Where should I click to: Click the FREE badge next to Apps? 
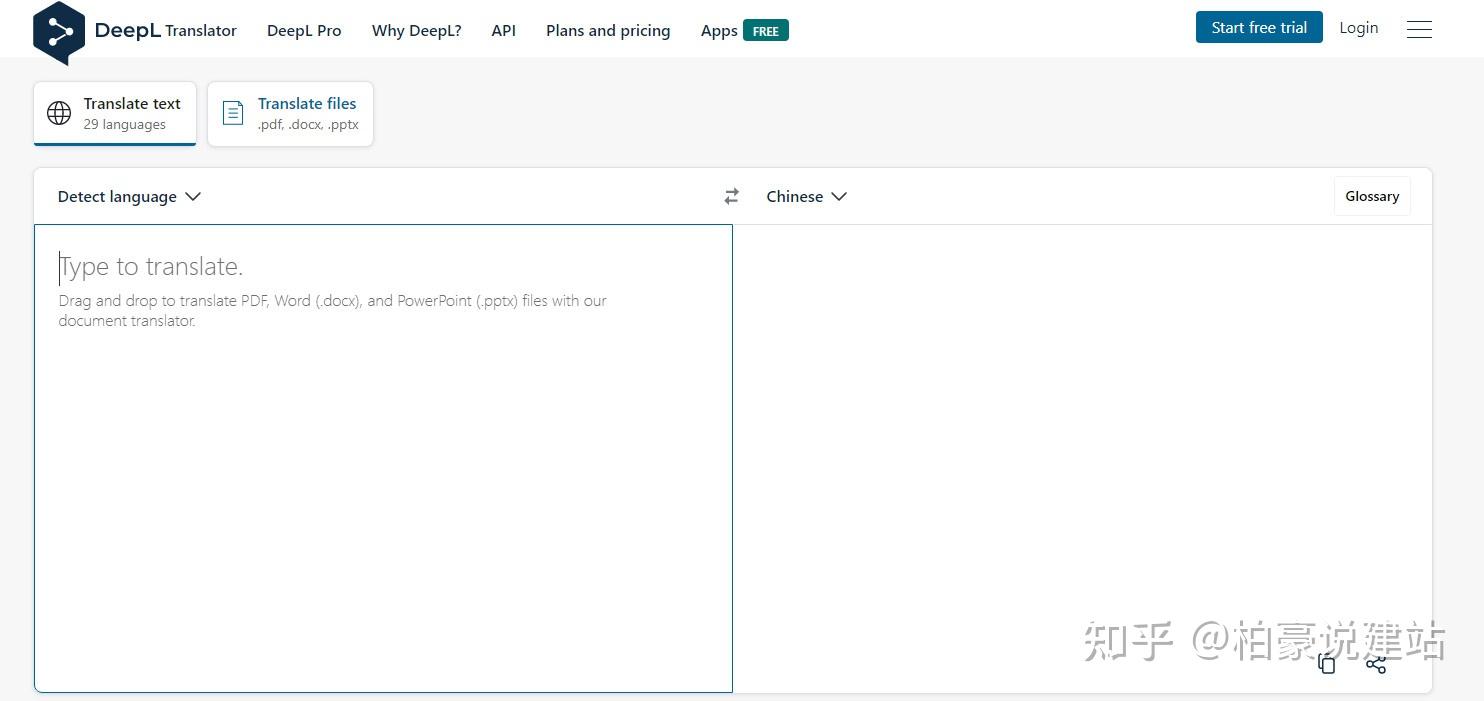(x=766, y=31)
